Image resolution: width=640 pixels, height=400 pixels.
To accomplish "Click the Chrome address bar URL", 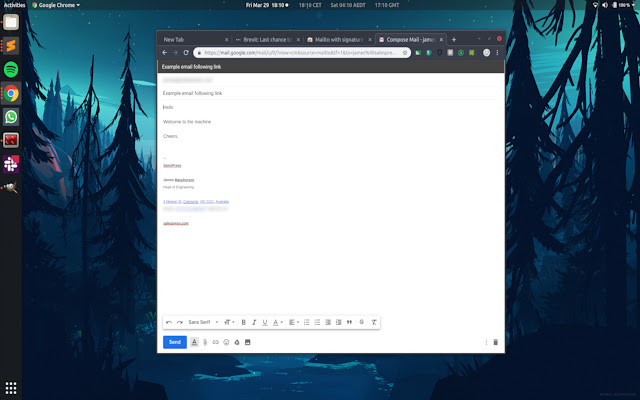I will click(300, 53).
